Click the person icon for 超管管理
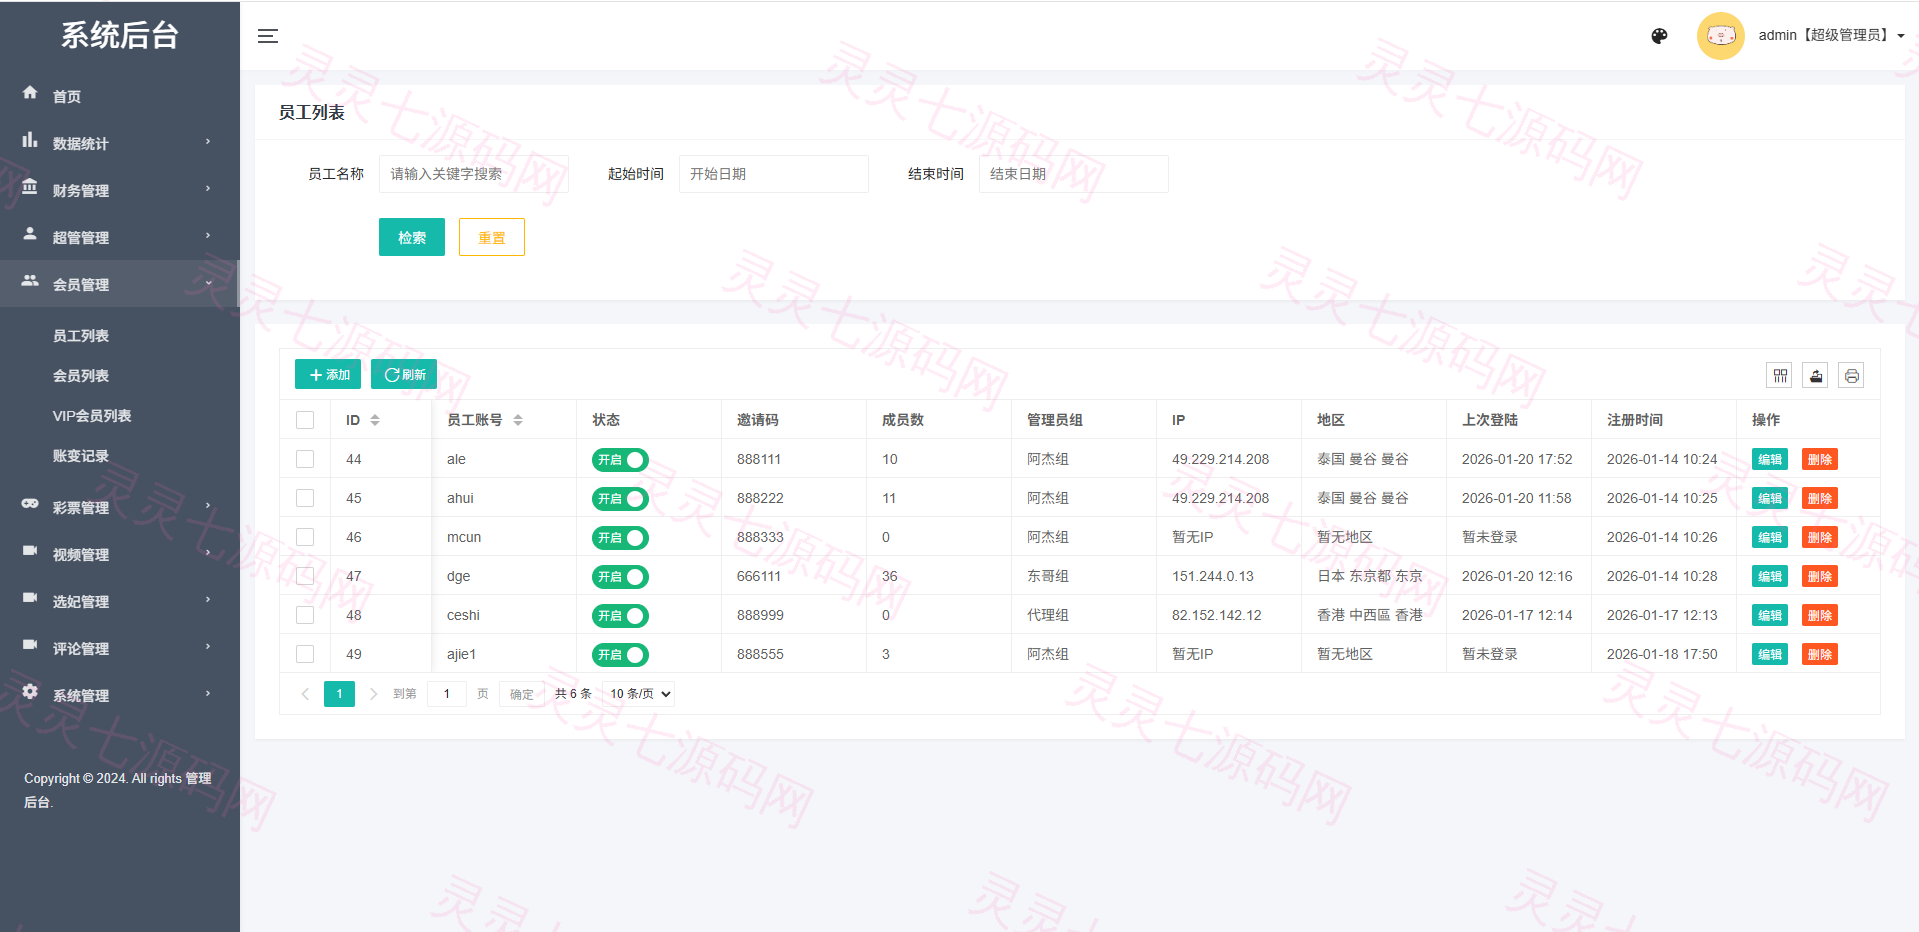 30,234
